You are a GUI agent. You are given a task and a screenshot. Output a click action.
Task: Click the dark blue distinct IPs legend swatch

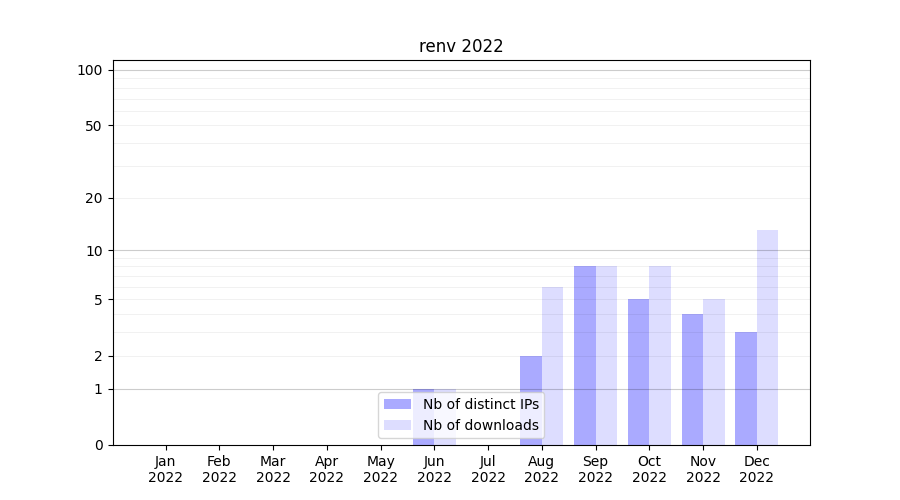(397, 404)
